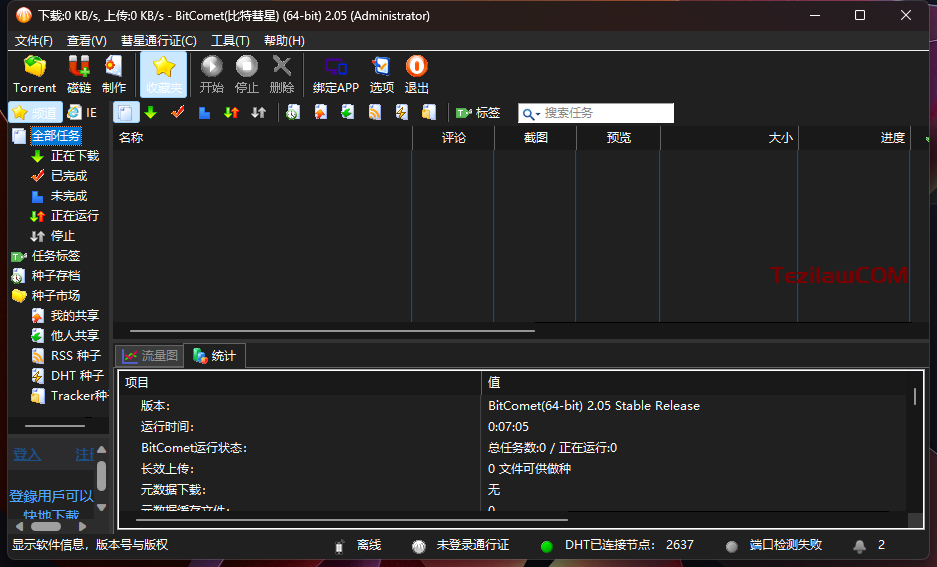Click Tracker torrents toolbar icon
Viewport: 937px width, 567px height.
[x=428, y=112]
